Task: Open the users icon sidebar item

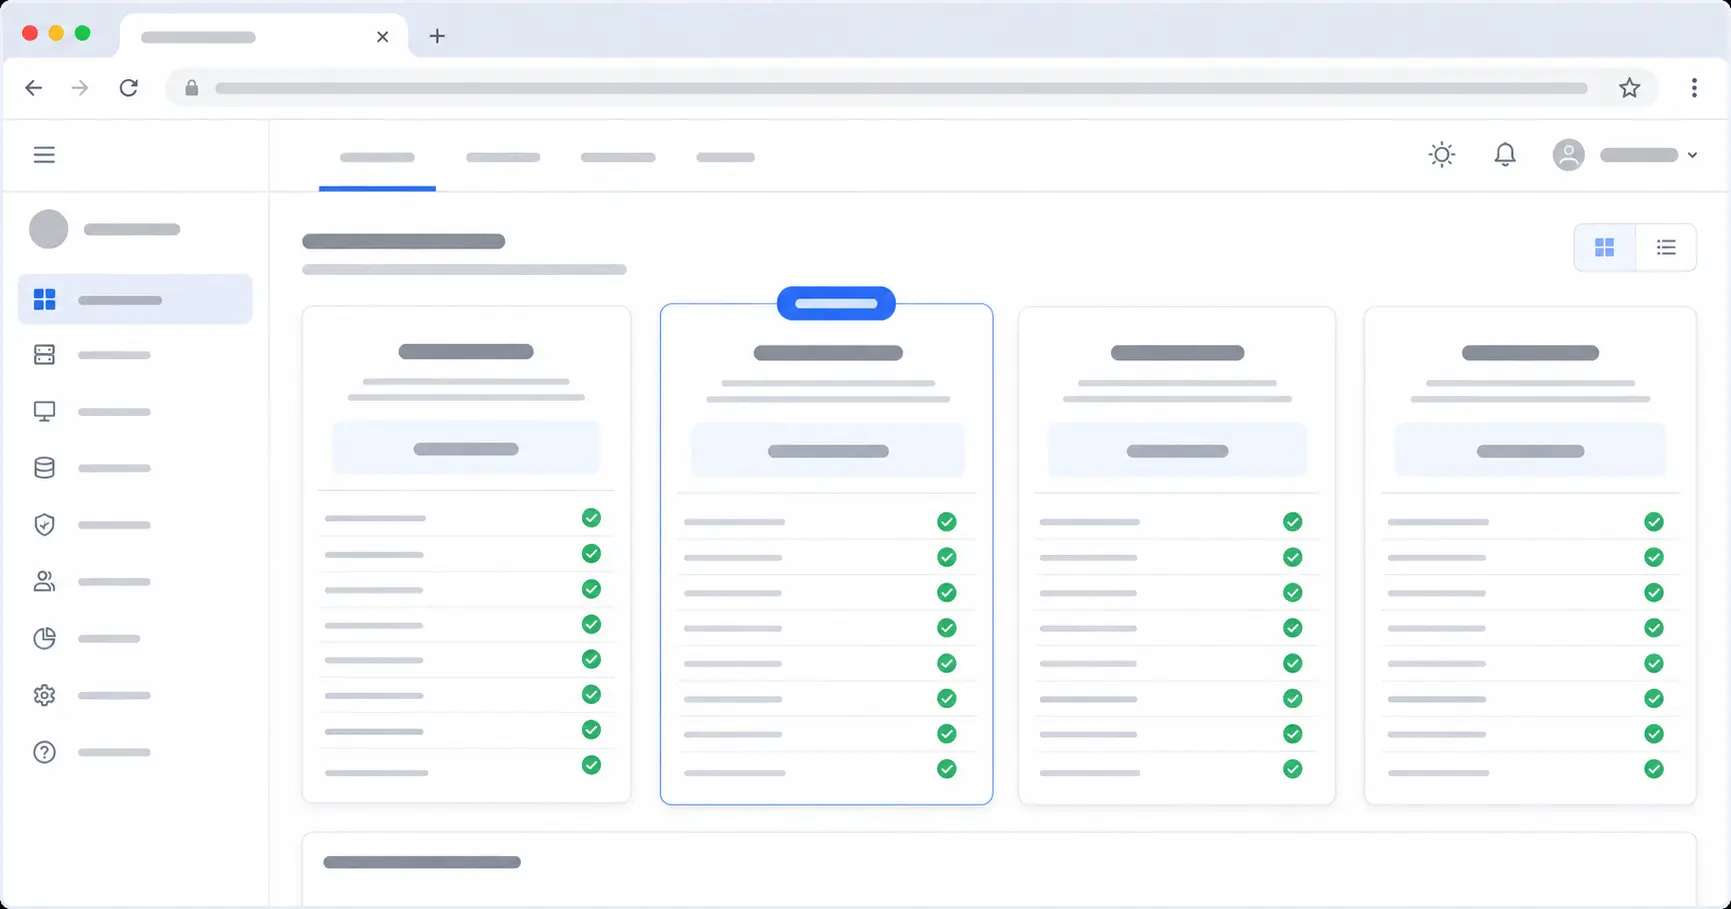Action: [x=44, y=581]
